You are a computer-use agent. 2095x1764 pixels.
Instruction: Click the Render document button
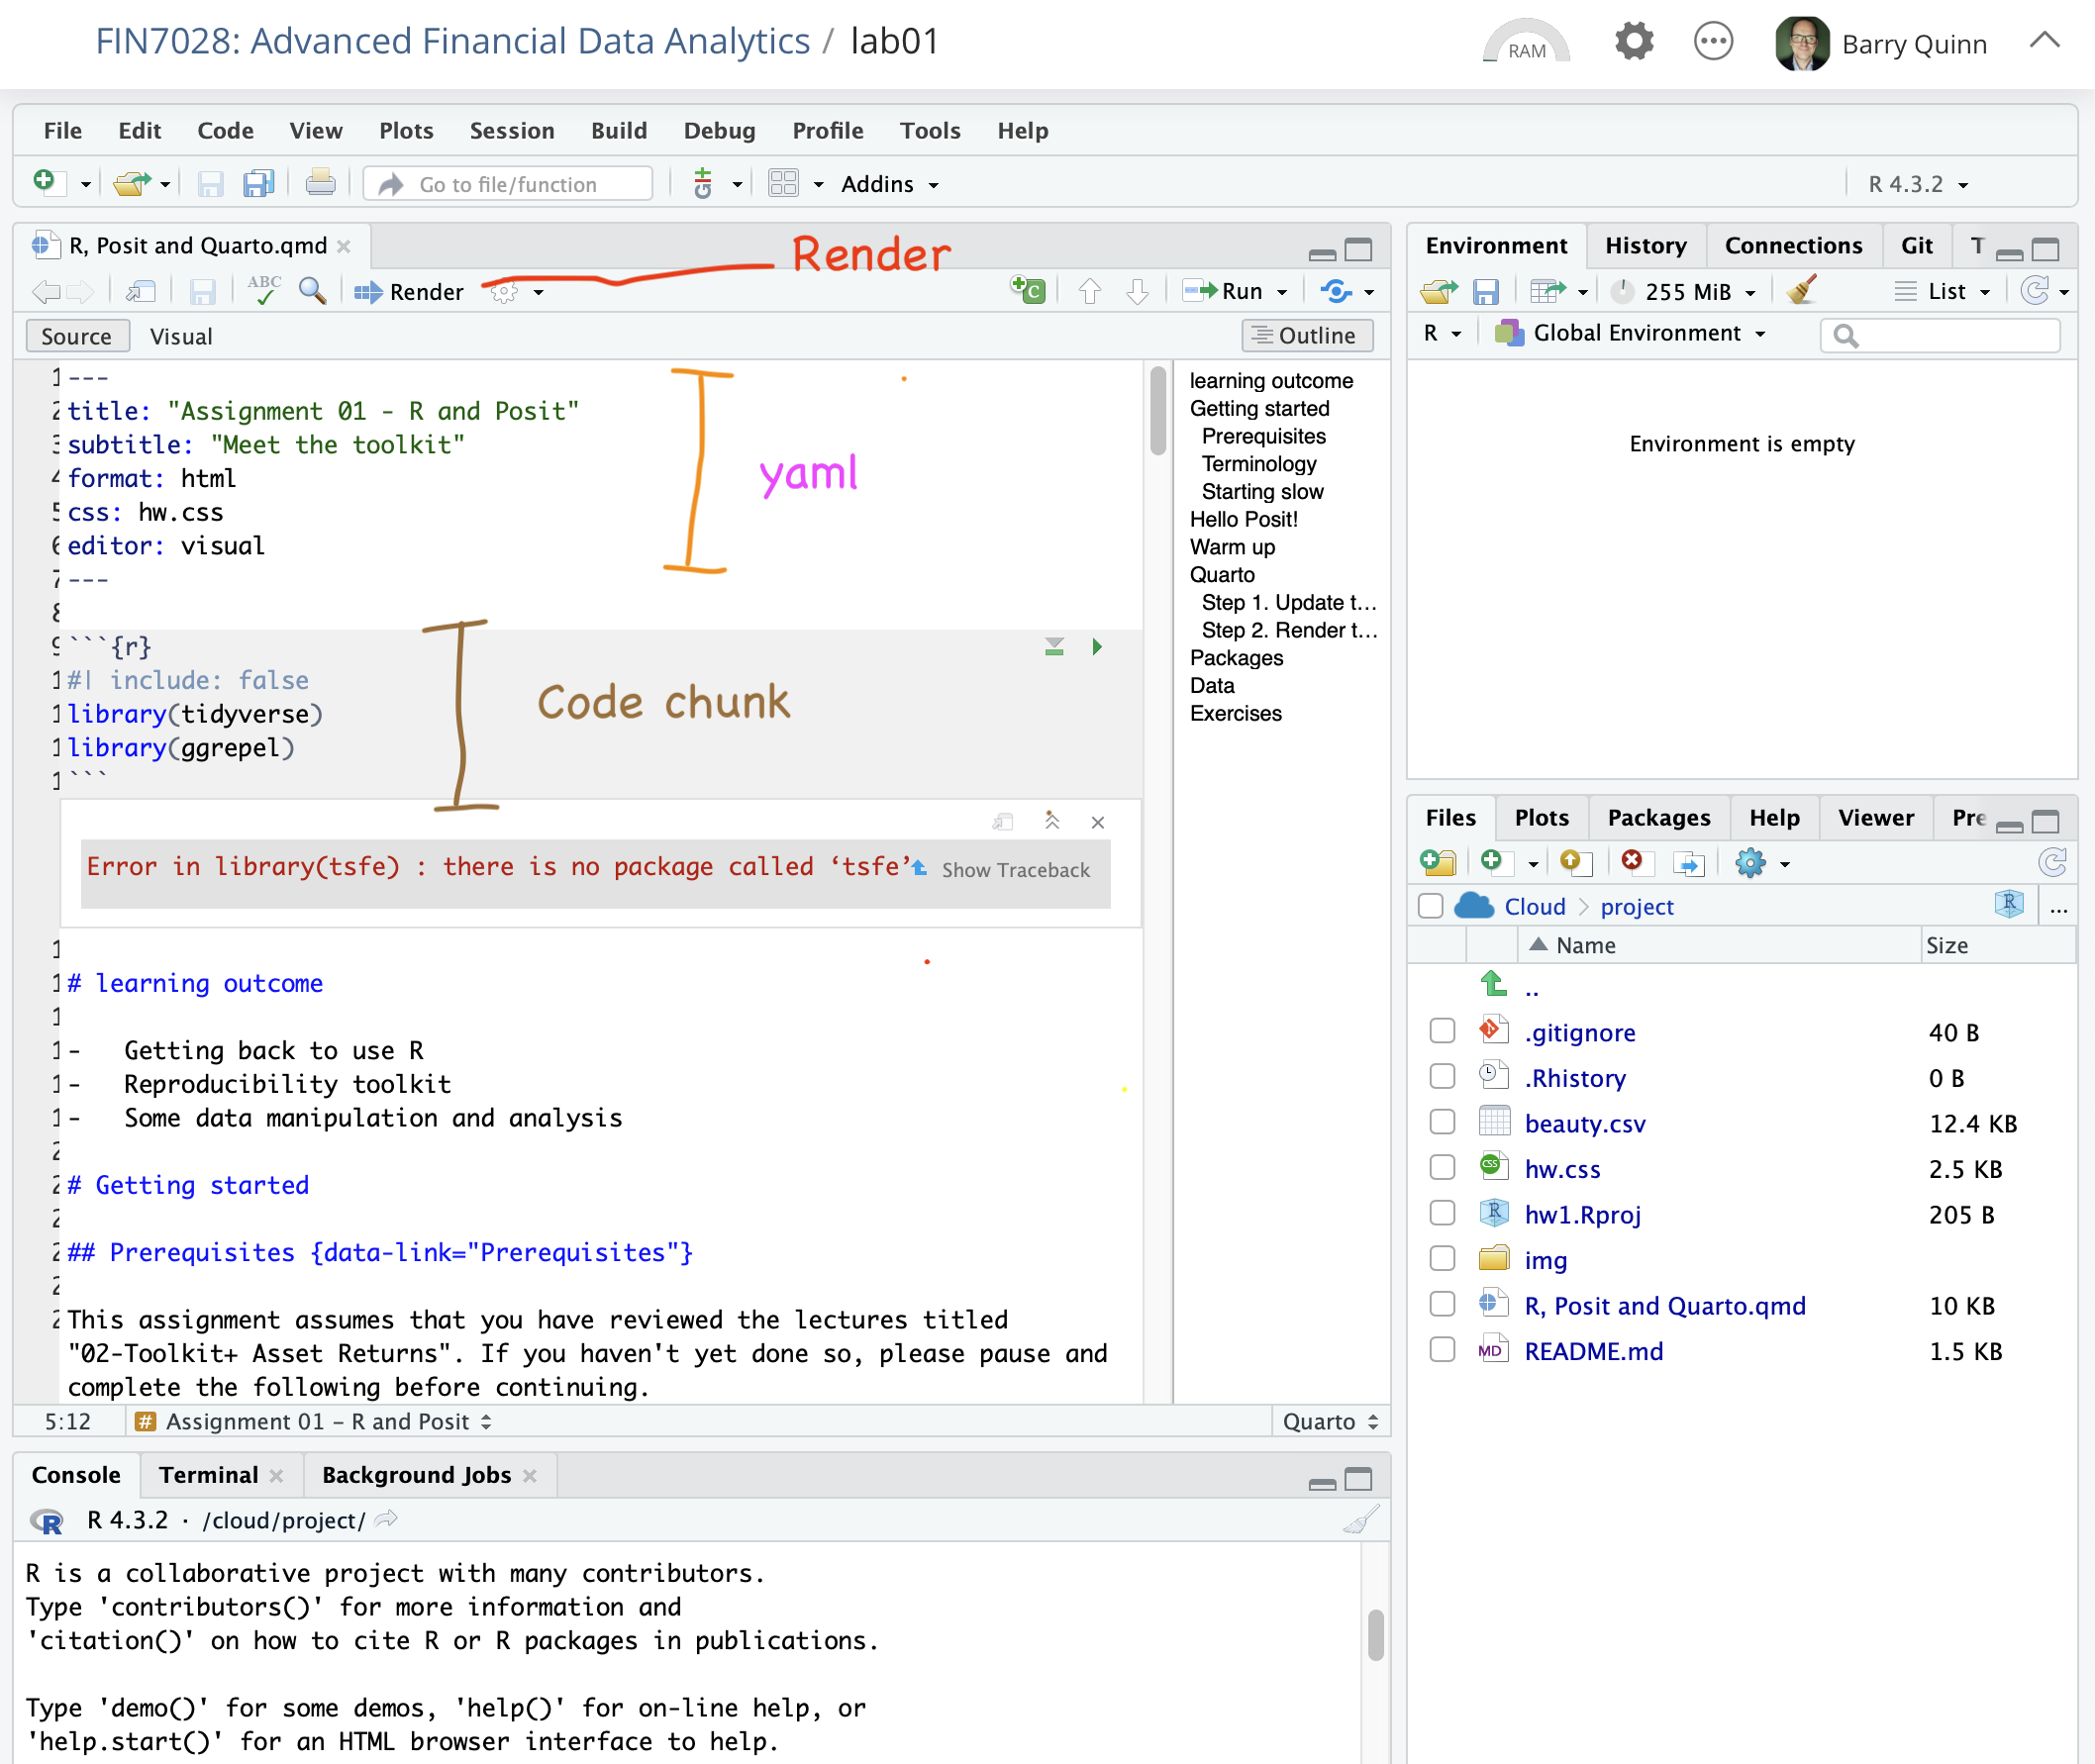point(410,292)
